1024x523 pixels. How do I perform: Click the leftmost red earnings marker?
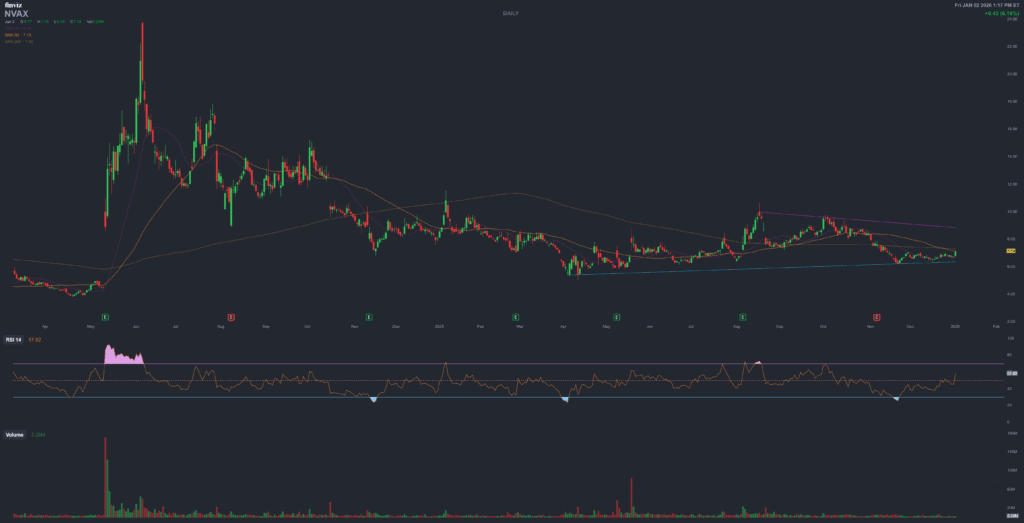click(x=231, y=316)
